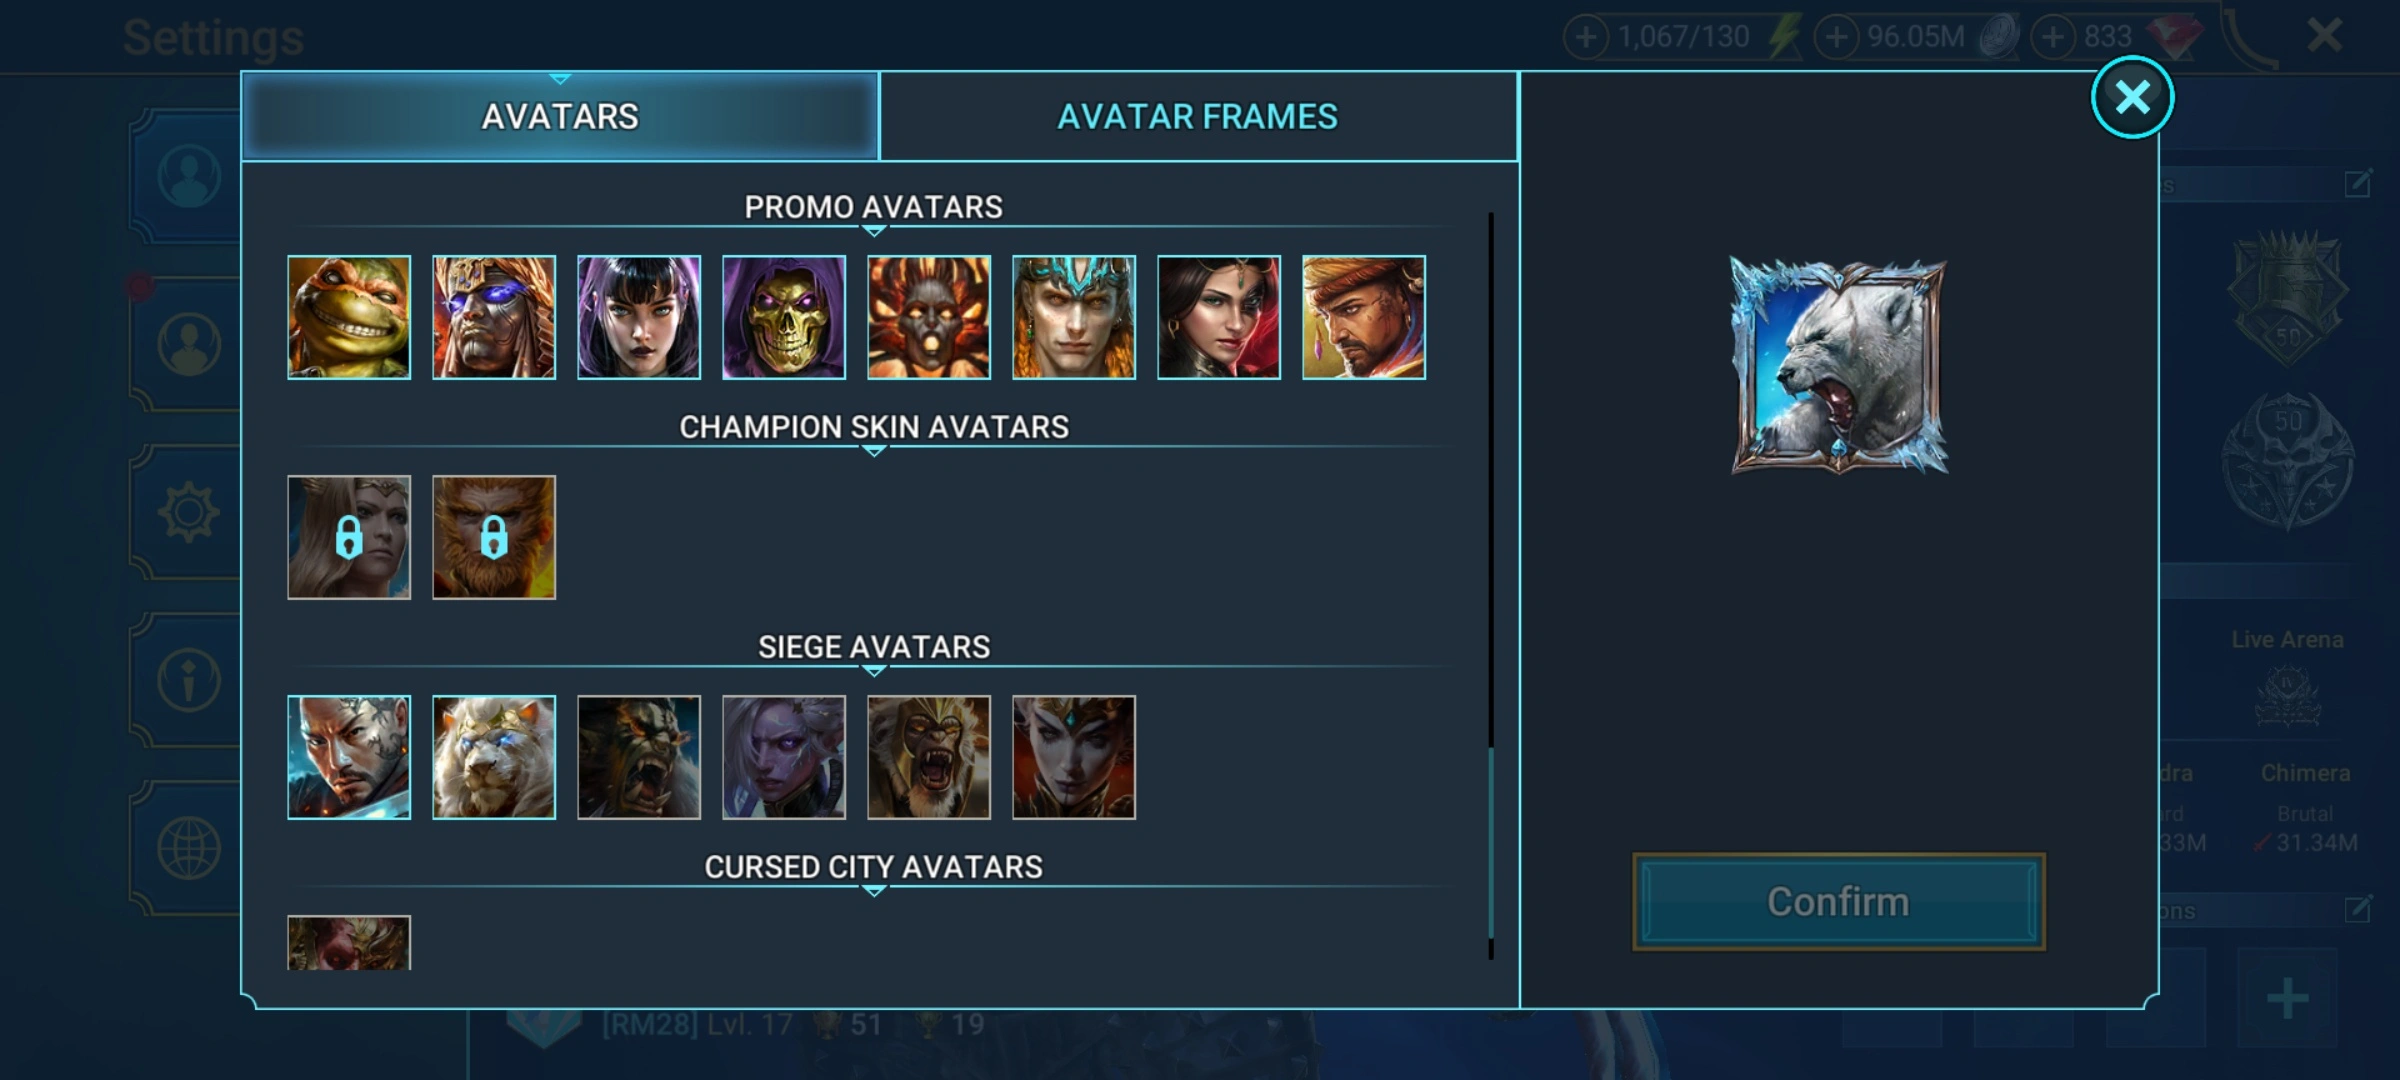Open the Avatars tab
This screenshot has height=1080, width=2400.
point(560,117)
